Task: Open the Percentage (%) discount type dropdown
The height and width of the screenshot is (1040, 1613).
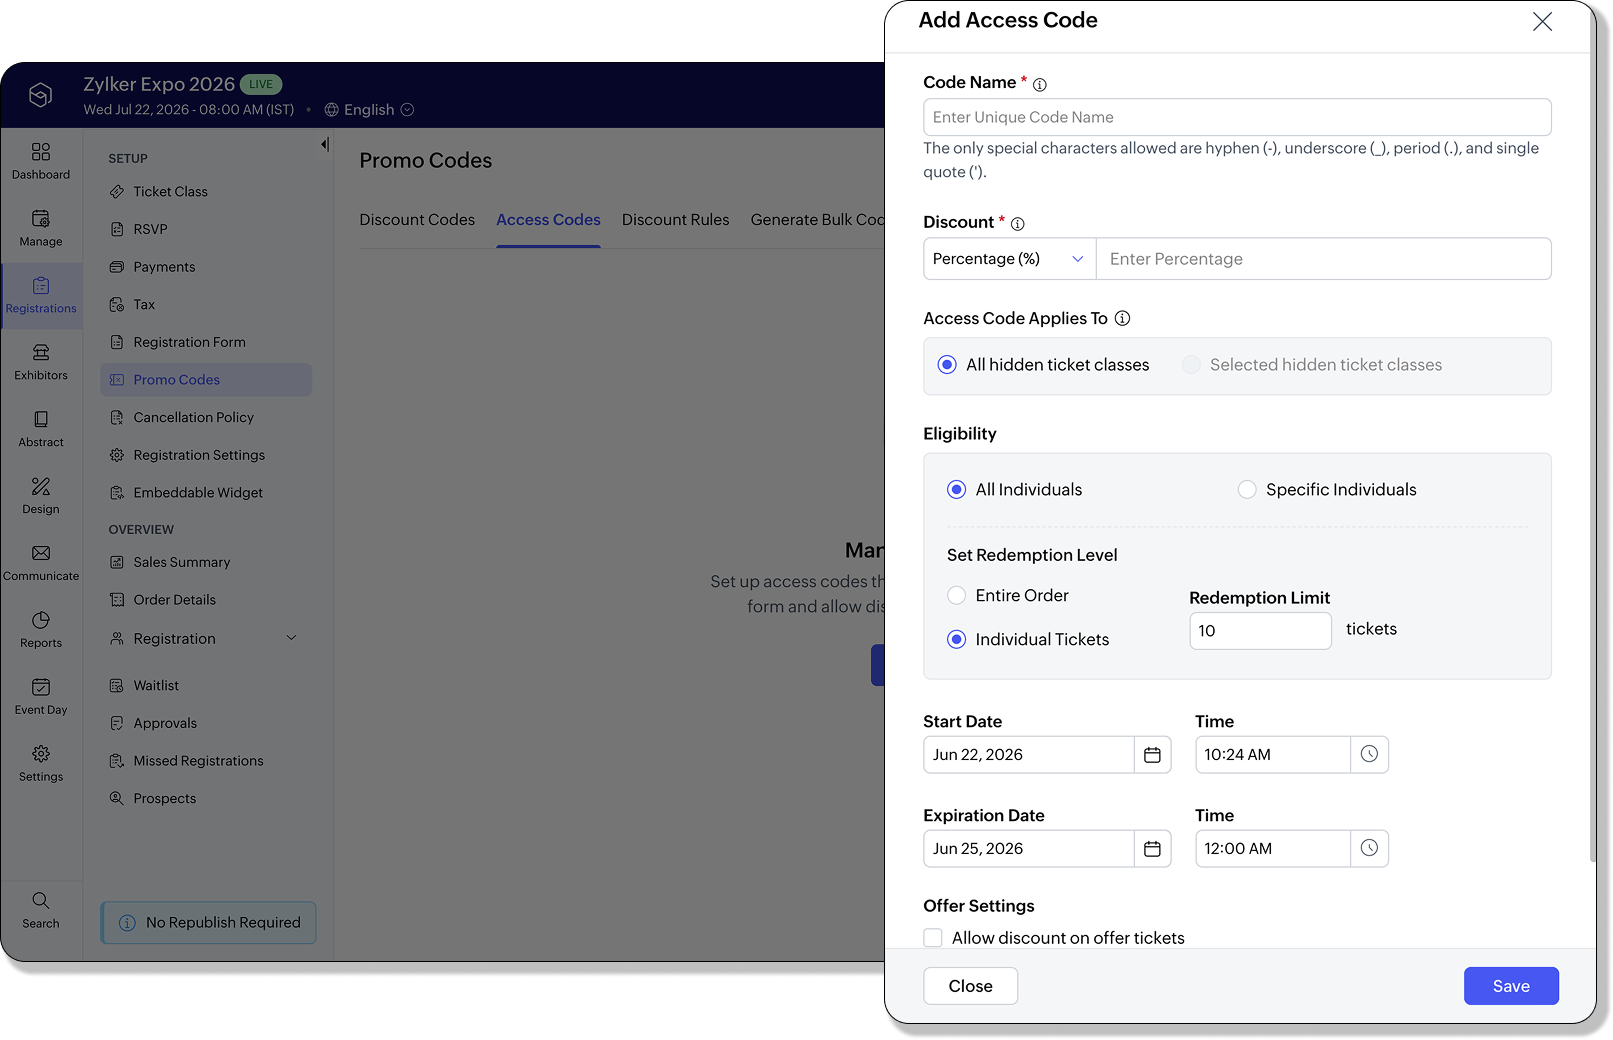Action: click(1009, 259)
